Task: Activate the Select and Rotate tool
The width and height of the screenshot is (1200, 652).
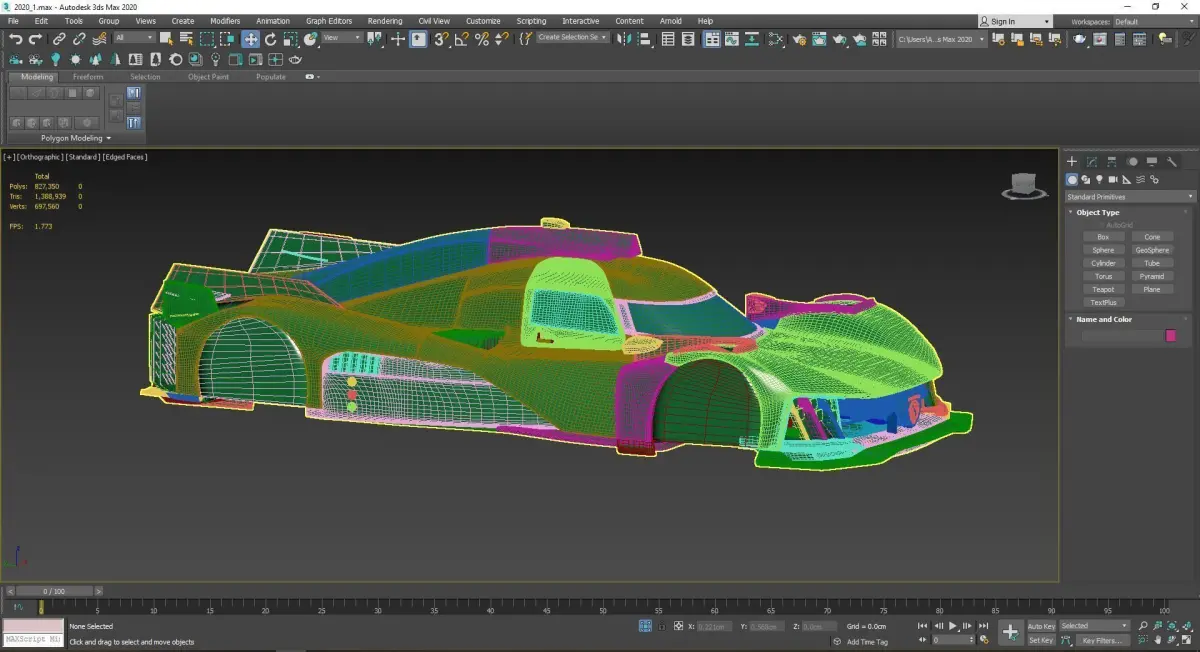Action: [270, 39]
